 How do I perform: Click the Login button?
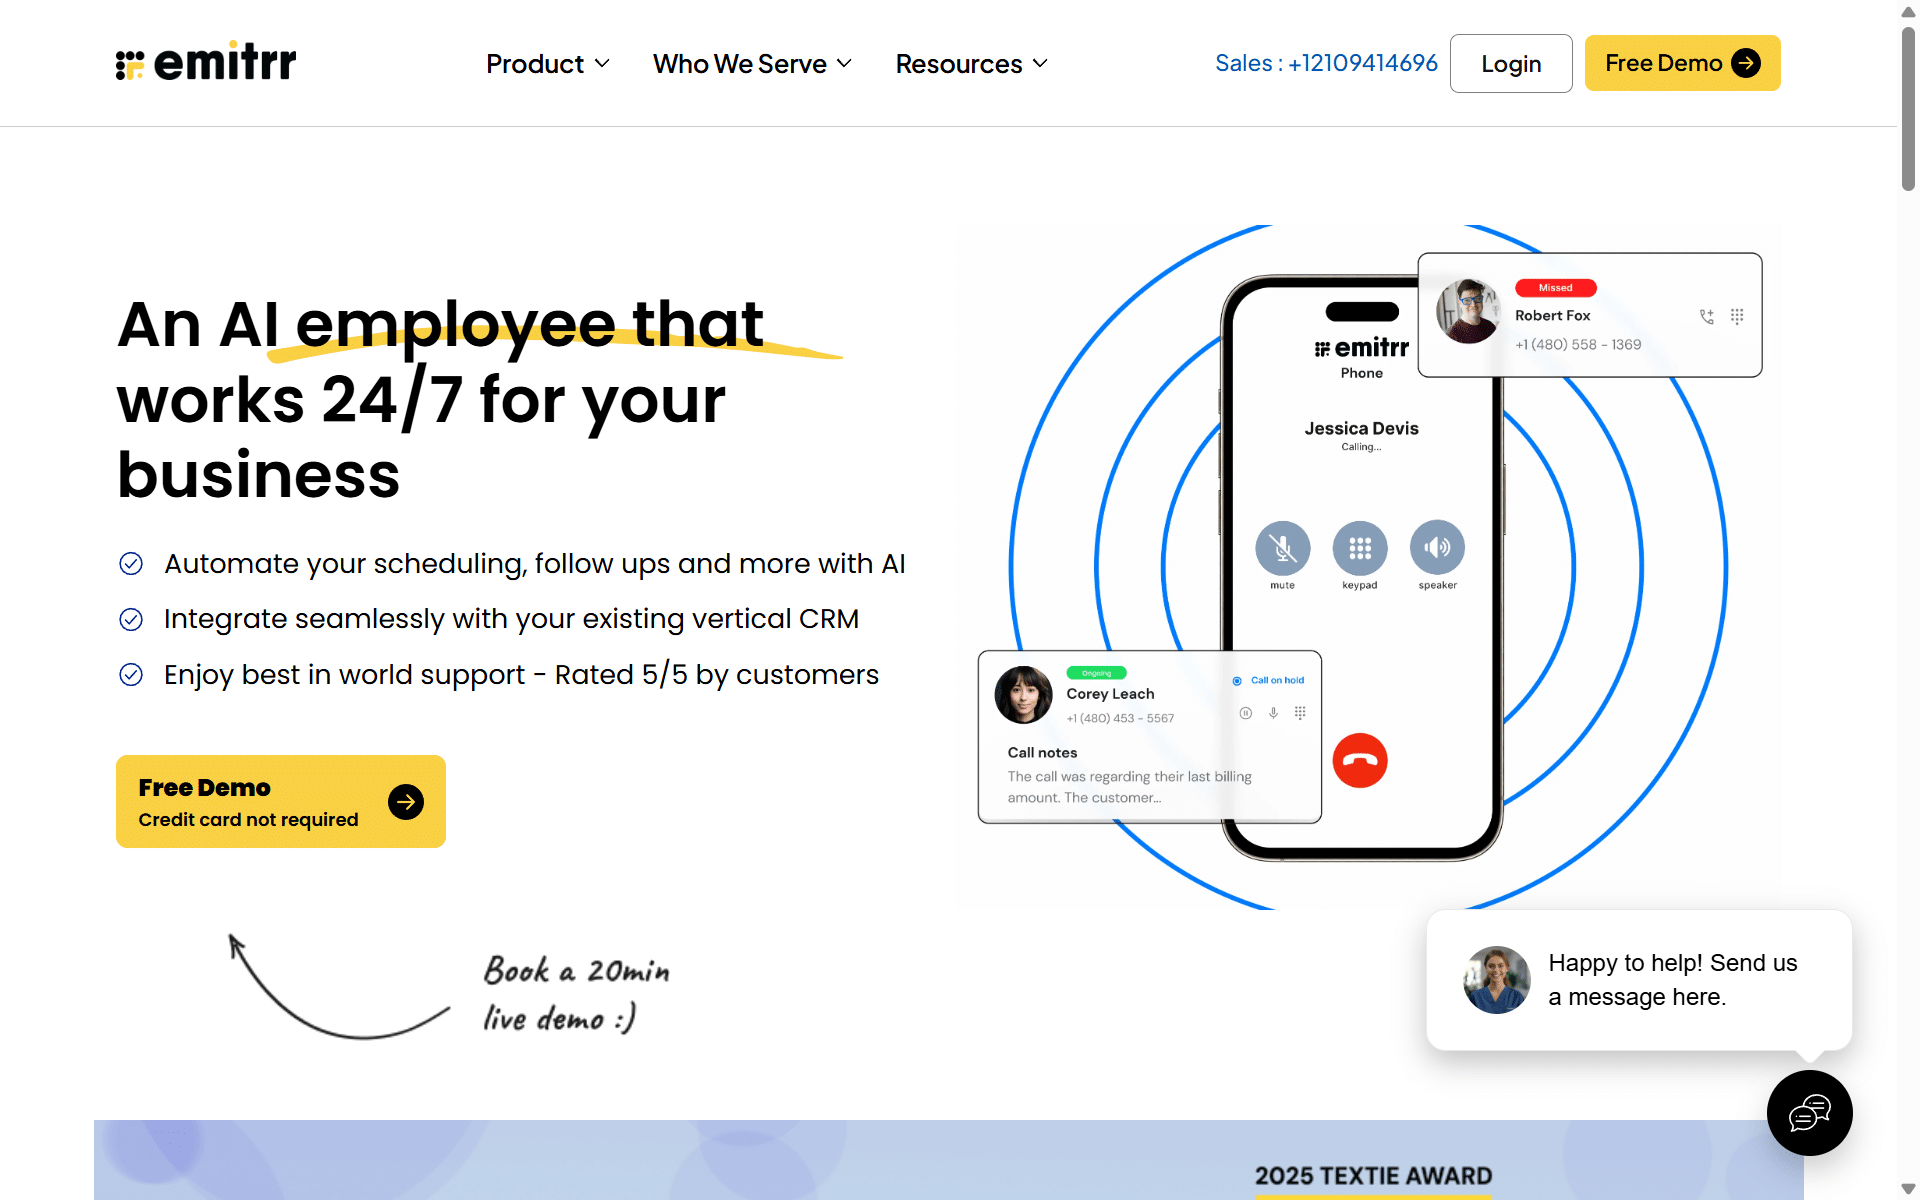point(1511,63)
